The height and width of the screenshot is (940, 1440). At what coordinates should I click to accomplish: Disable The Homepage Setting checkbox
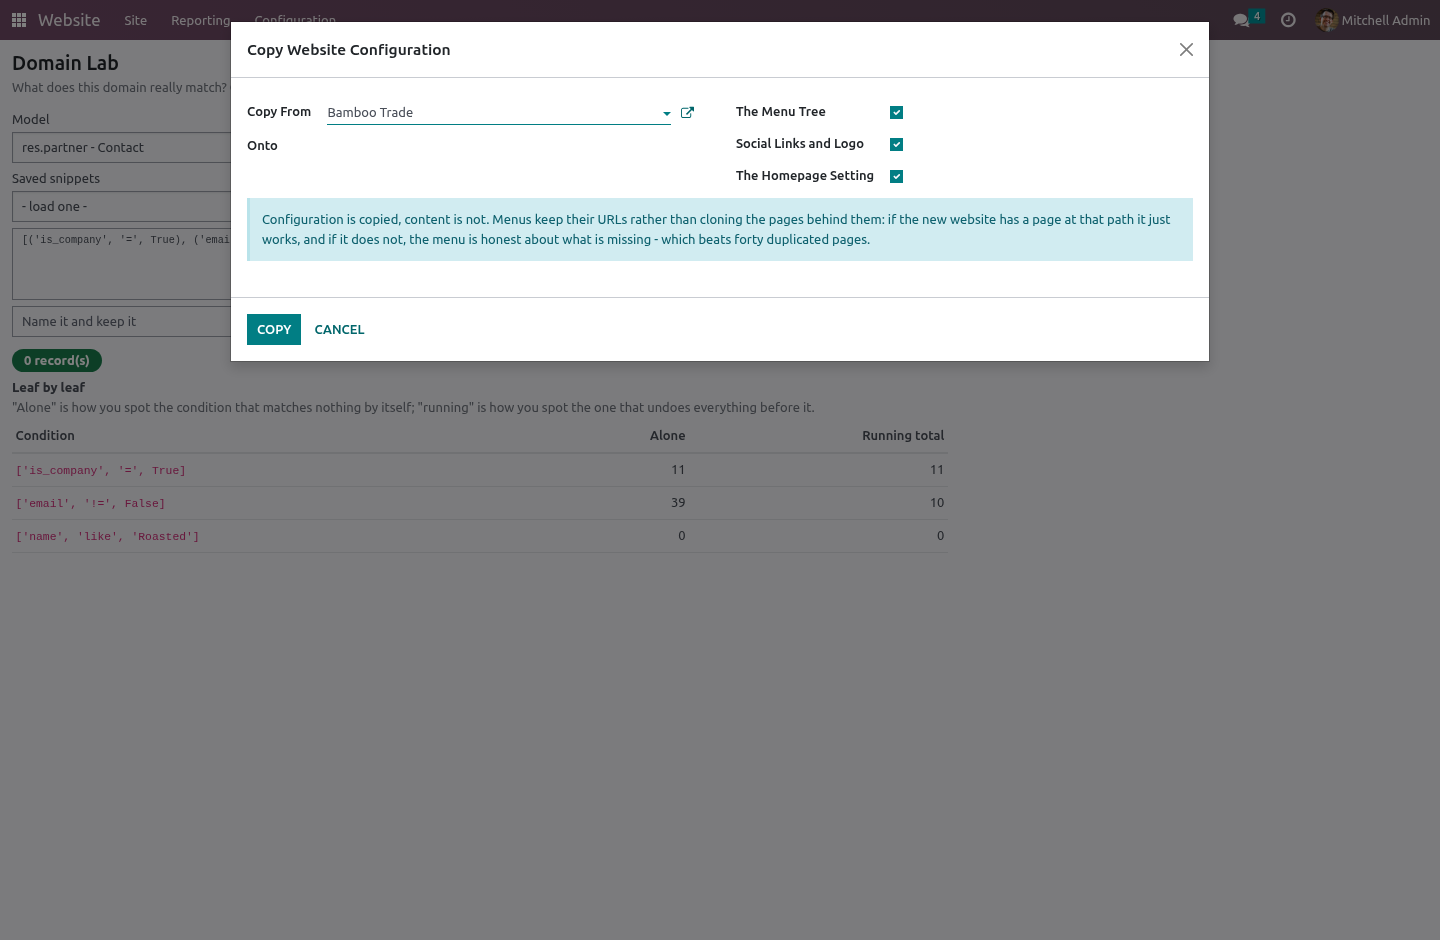point(896,176)
